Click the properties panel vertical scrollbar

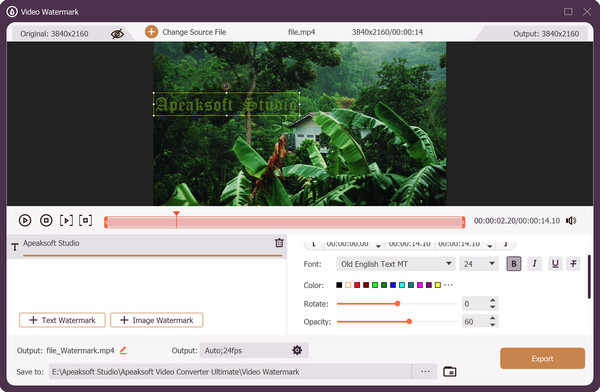click(589, 277)
